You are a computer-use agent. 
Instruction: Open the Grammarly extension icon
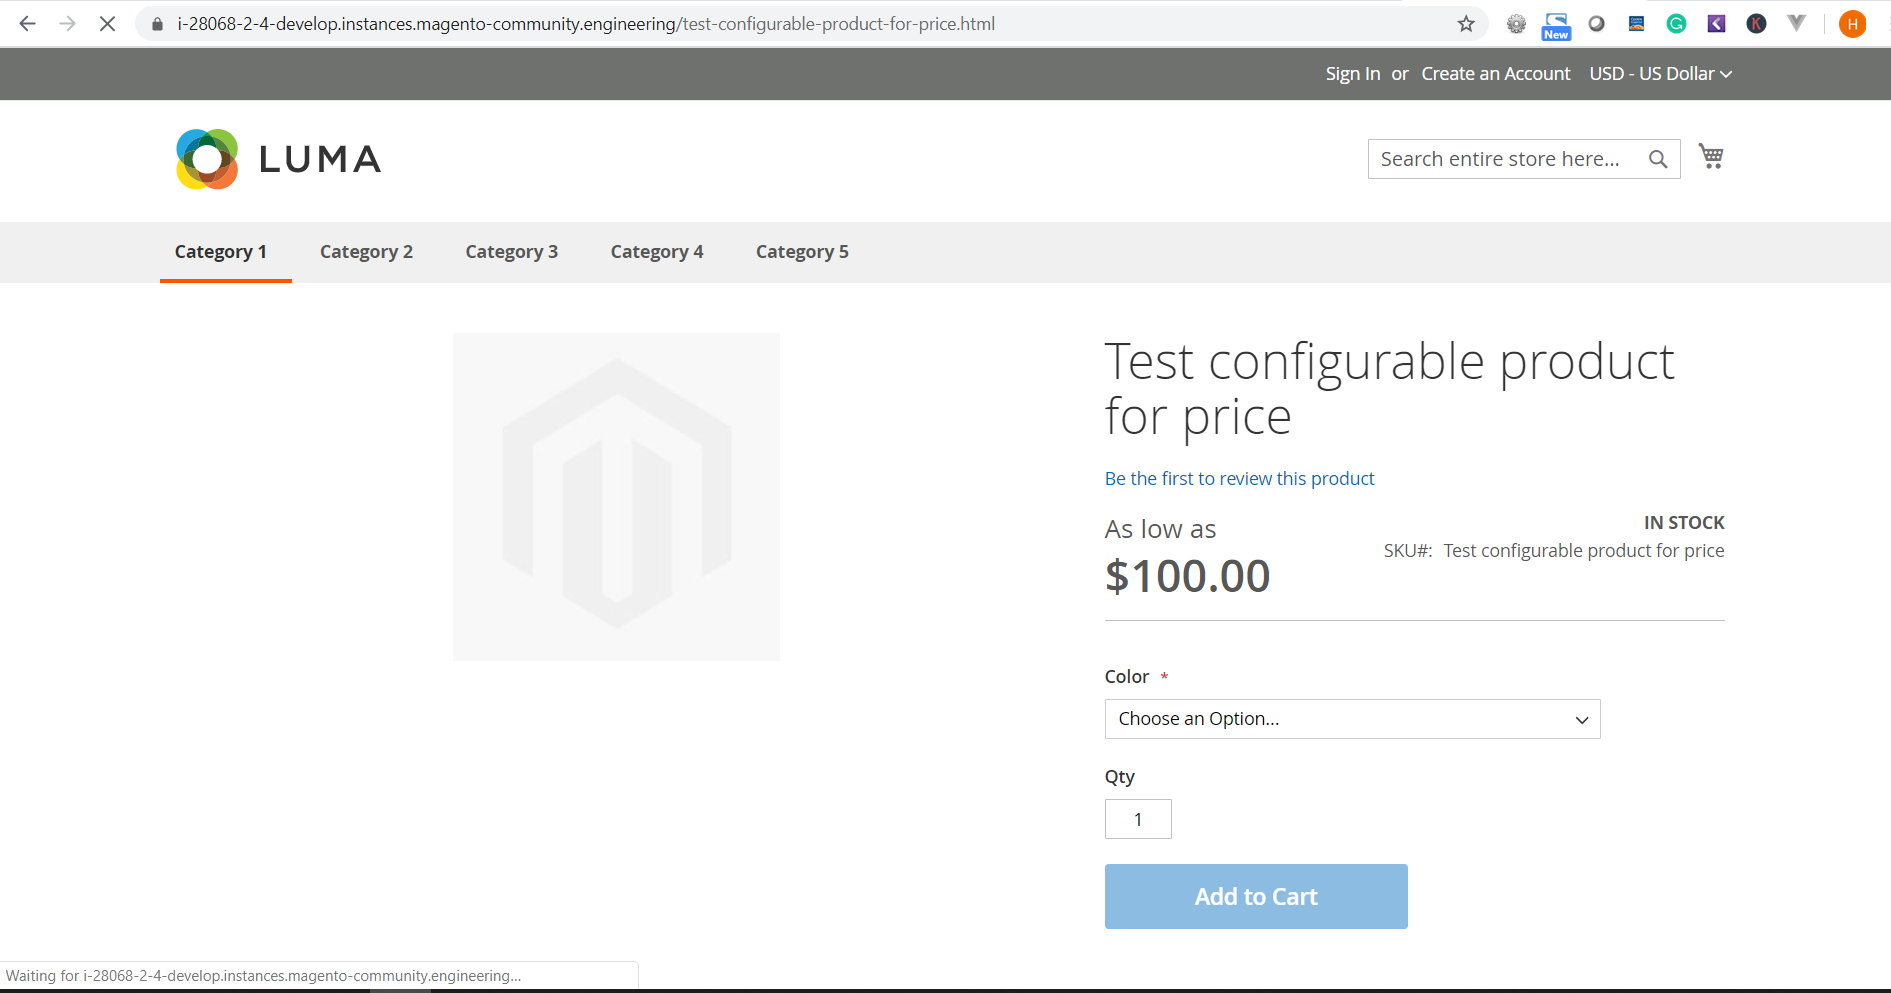[x=1676, y=23]
